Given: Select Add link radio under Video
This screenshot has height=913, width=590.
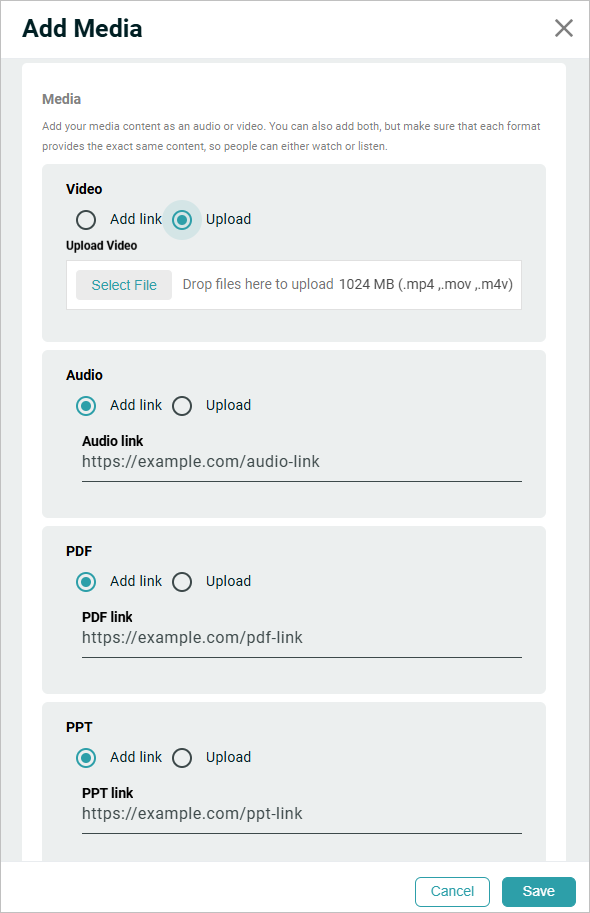Looking at the screenshot, I should [x=86, y=220].
